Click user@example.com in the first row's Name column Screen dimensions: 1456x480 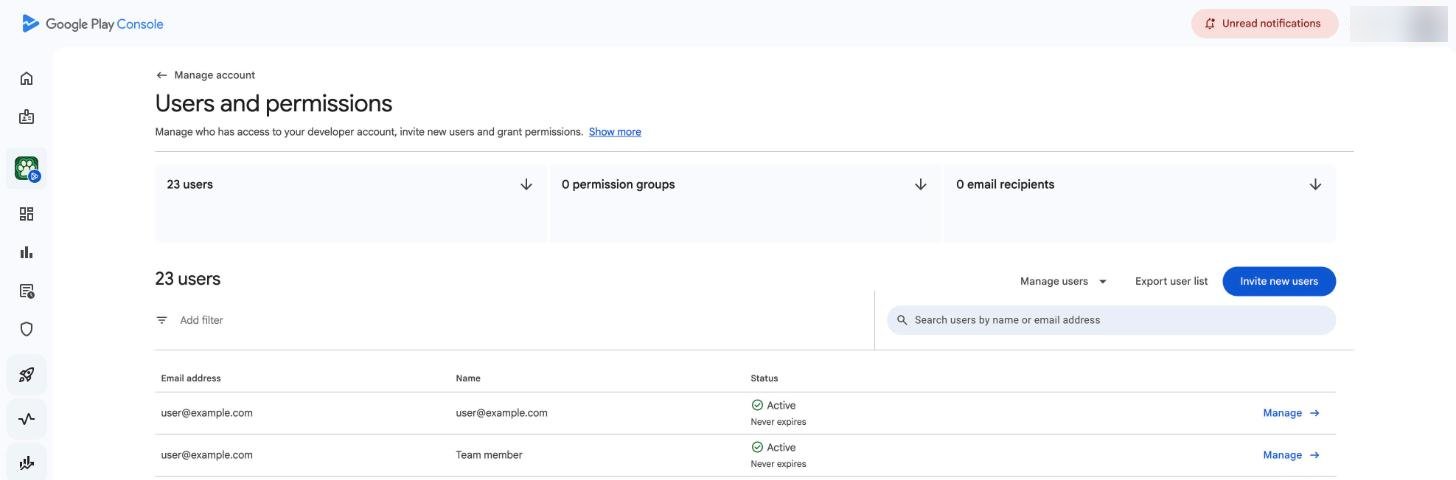[x=502, y=413]
